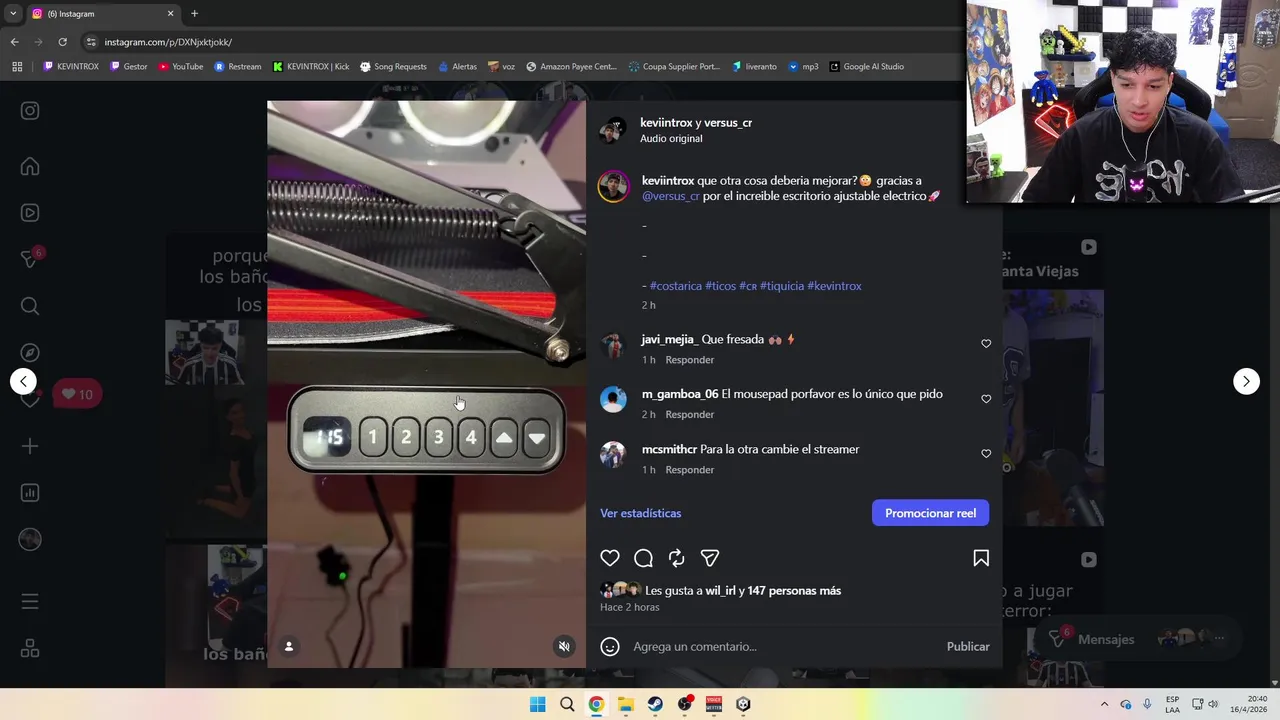1280x720 pixels.
Task: Open direct messages icon in sidebar
Action: point(30,259)
